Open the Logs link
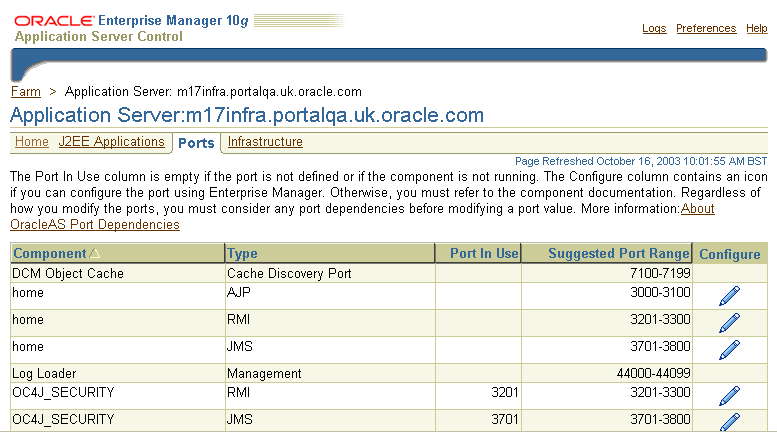777x432 pixels. [x=654, y=28]
